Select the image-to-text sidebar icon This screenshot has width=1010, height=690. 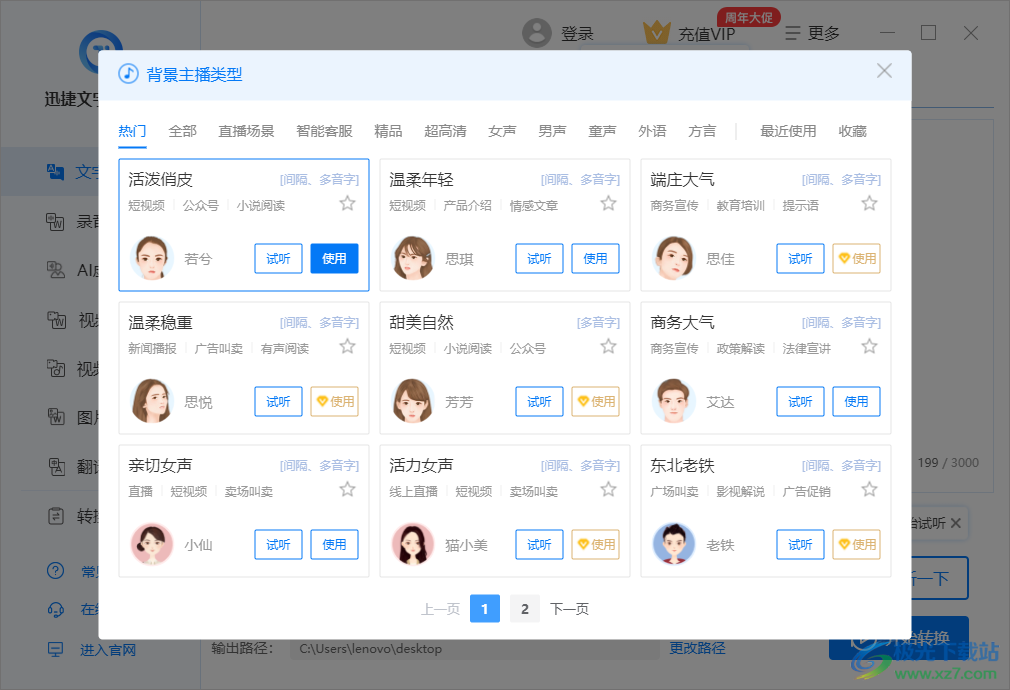point(55,418)
